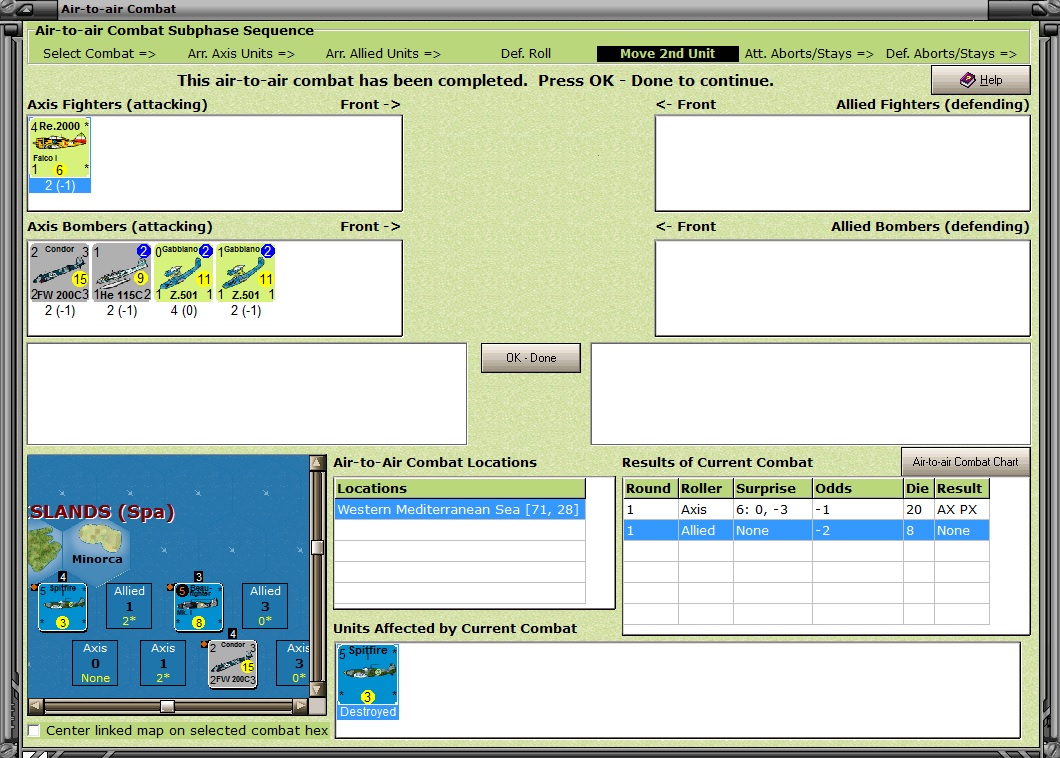Click the Roller column header
The width and height of the screenshot is (1060, 758).
click(705, 488)
